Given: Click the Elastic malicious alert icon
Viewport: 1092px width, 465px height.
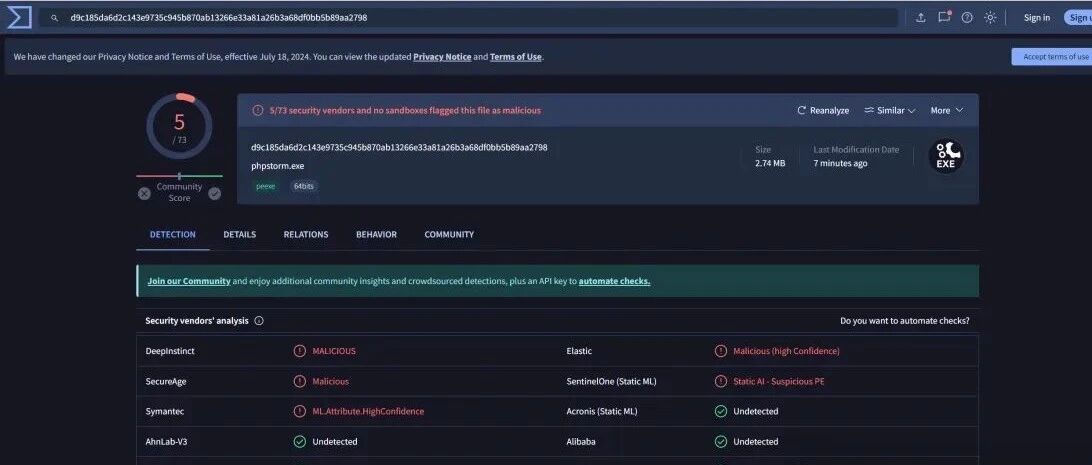Looking at the screenshot, I should tap(721, 351).
